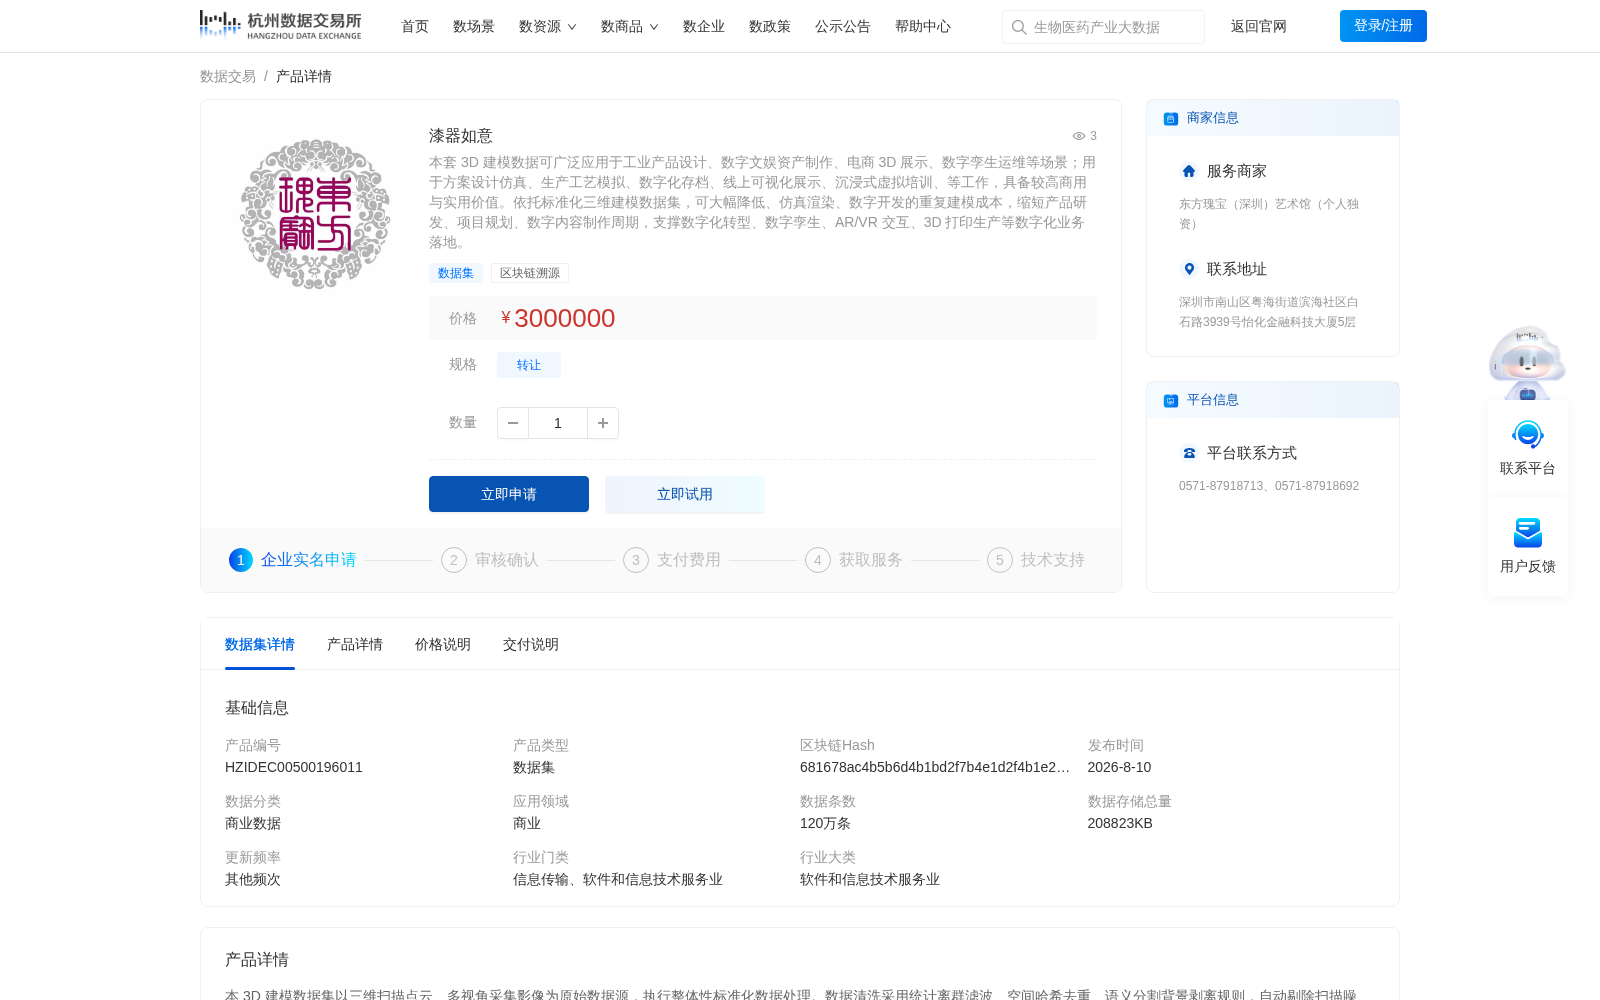The image size is (1600, 1000).
Task: Expand the 数商品 dropdown menu
Action: pos(630,27)
